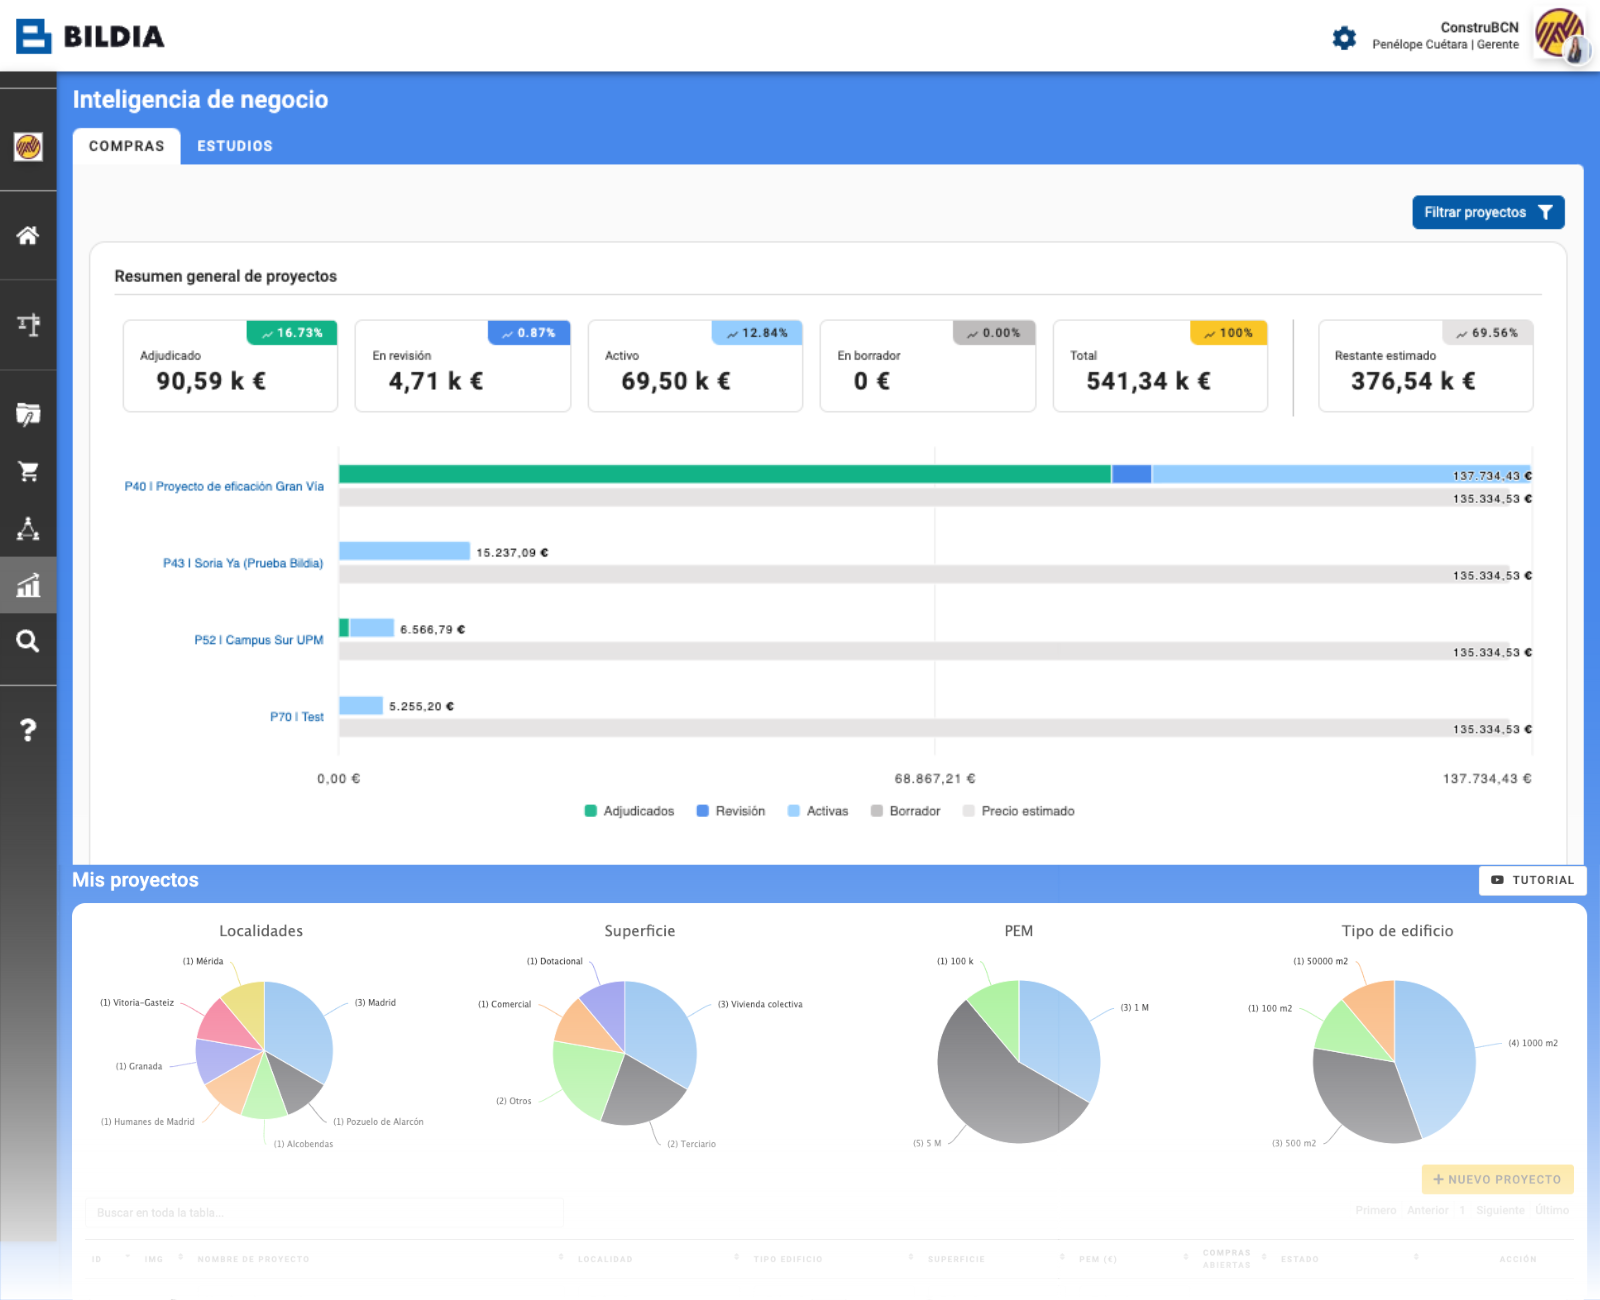Screen dimensions: 1600x1300
Task: Open the blueprint studies icon in the sidebar
Action: (x=28, y=414)
